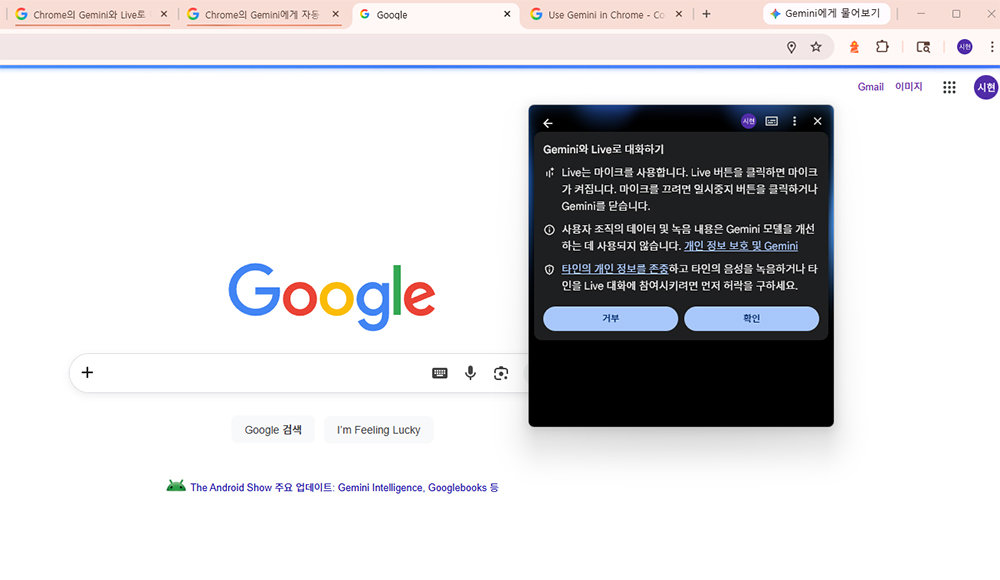Open a new tab with plus button
The image size is (1000, 580).
pos(706,14)
